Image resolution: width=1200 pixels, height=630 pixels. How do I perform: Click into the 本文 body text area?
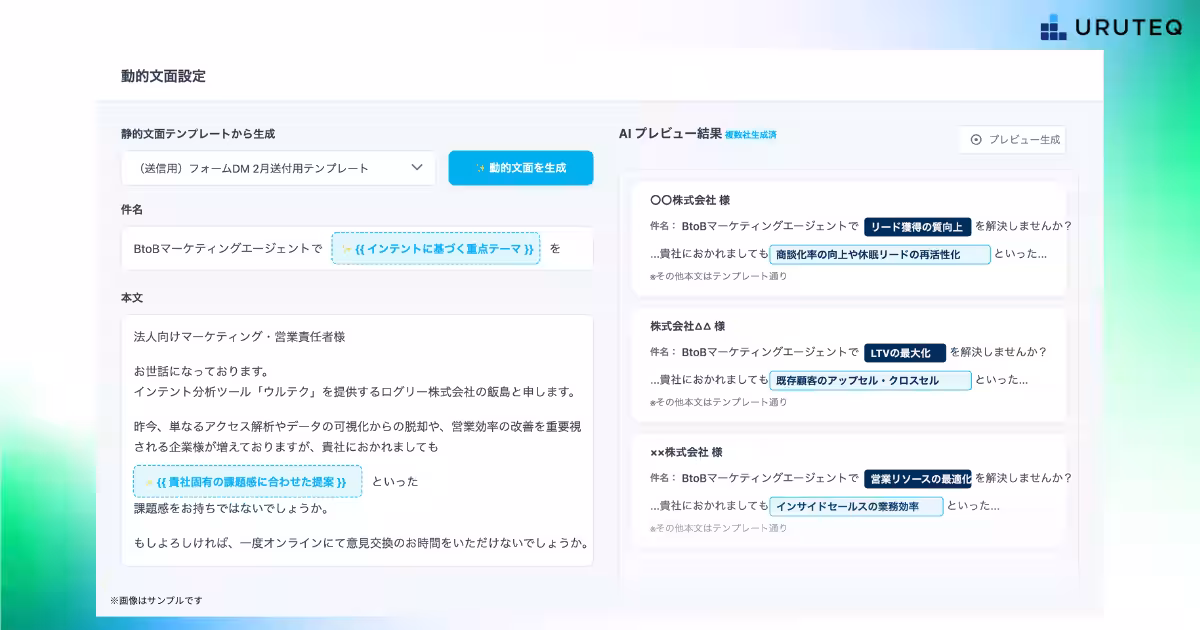357,441
